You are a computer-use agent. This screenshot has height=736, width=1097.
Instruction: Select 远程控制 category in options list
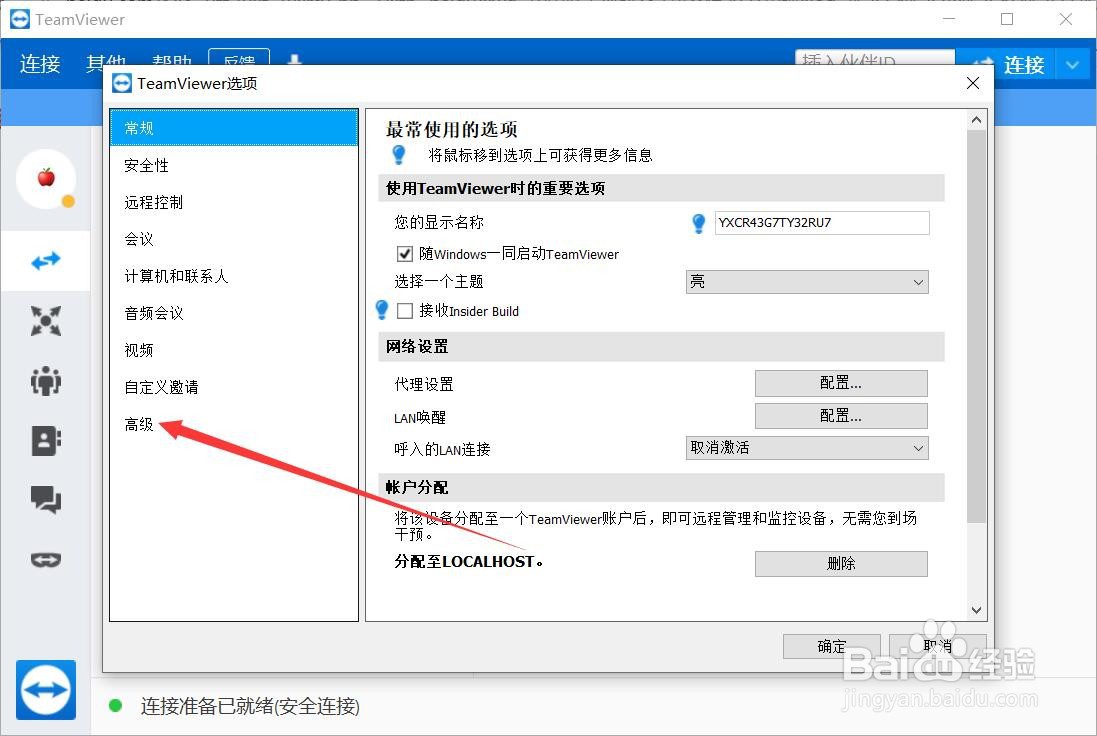pyautogui.click(x=234, y=202)
